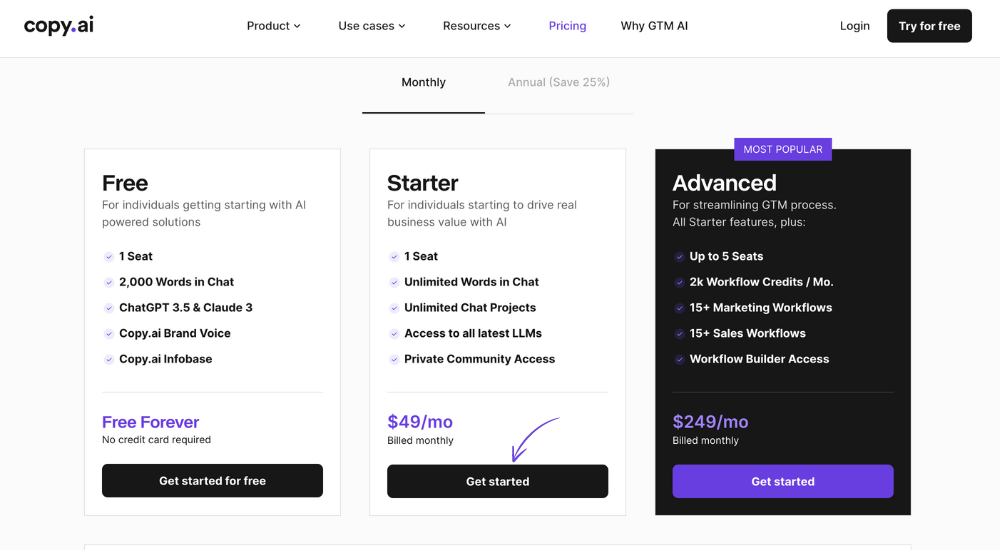Viewport: 1000px width, 550px height.
Task: Switch to the Monthly billing tab
Action: (x=423, y=82)
